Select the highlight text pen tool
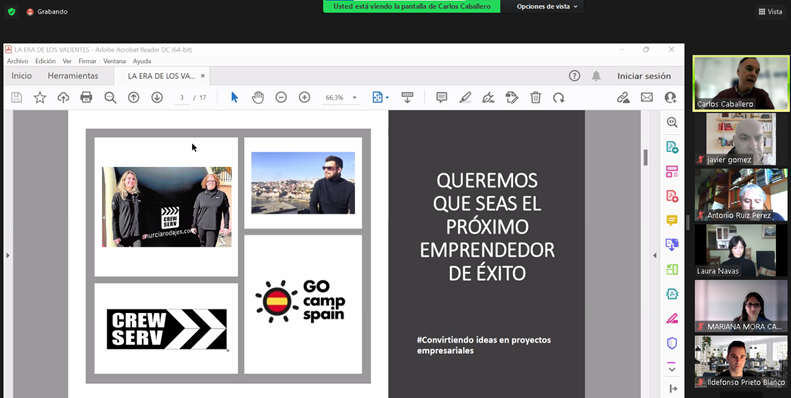The height and width of the screenshot is (398, 791). [x=465, y=97]
